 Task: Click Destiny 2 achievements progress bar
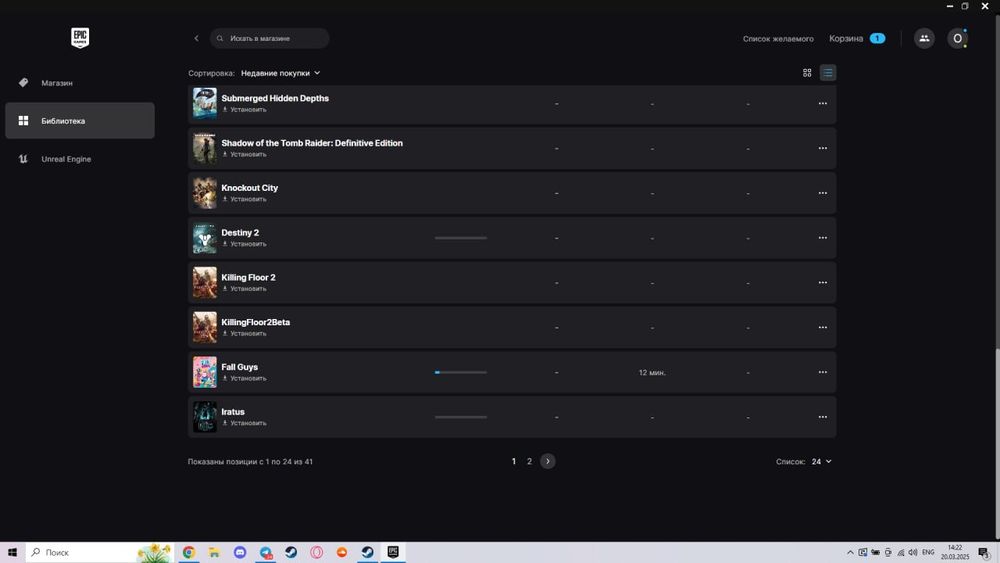460,238
